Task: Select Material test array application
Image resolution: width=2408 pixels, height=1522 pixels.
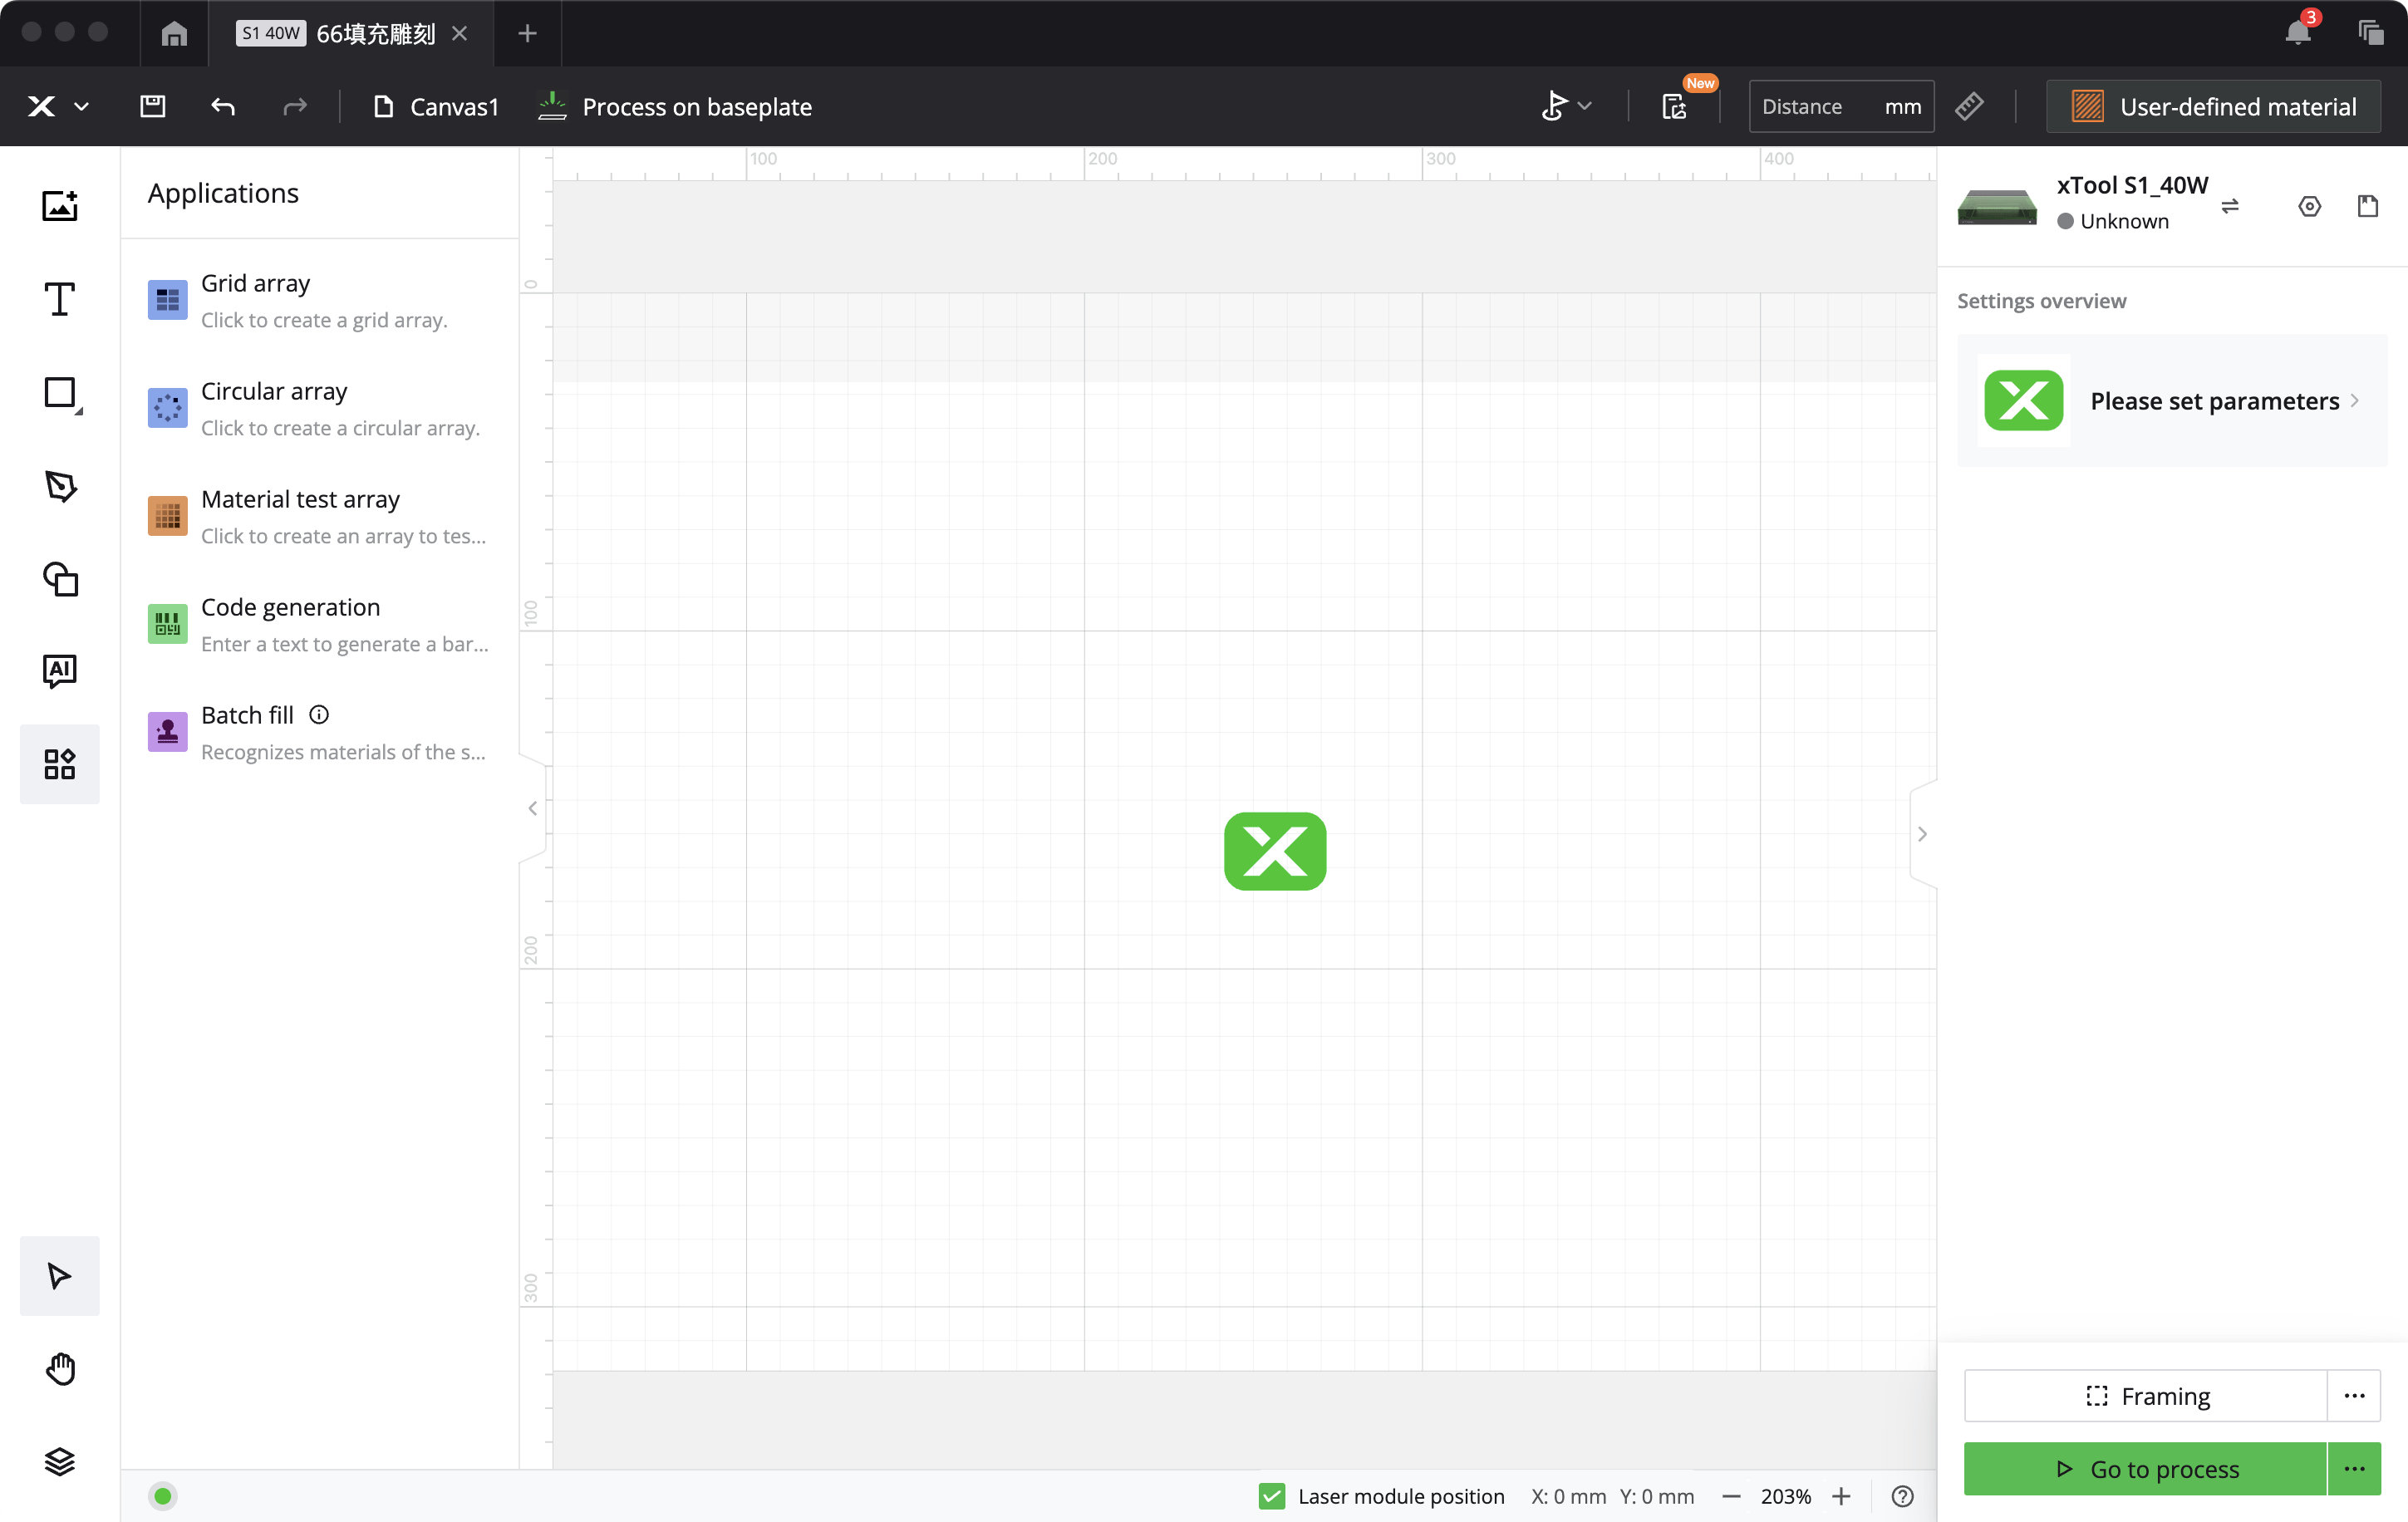Action: [319, 516]
